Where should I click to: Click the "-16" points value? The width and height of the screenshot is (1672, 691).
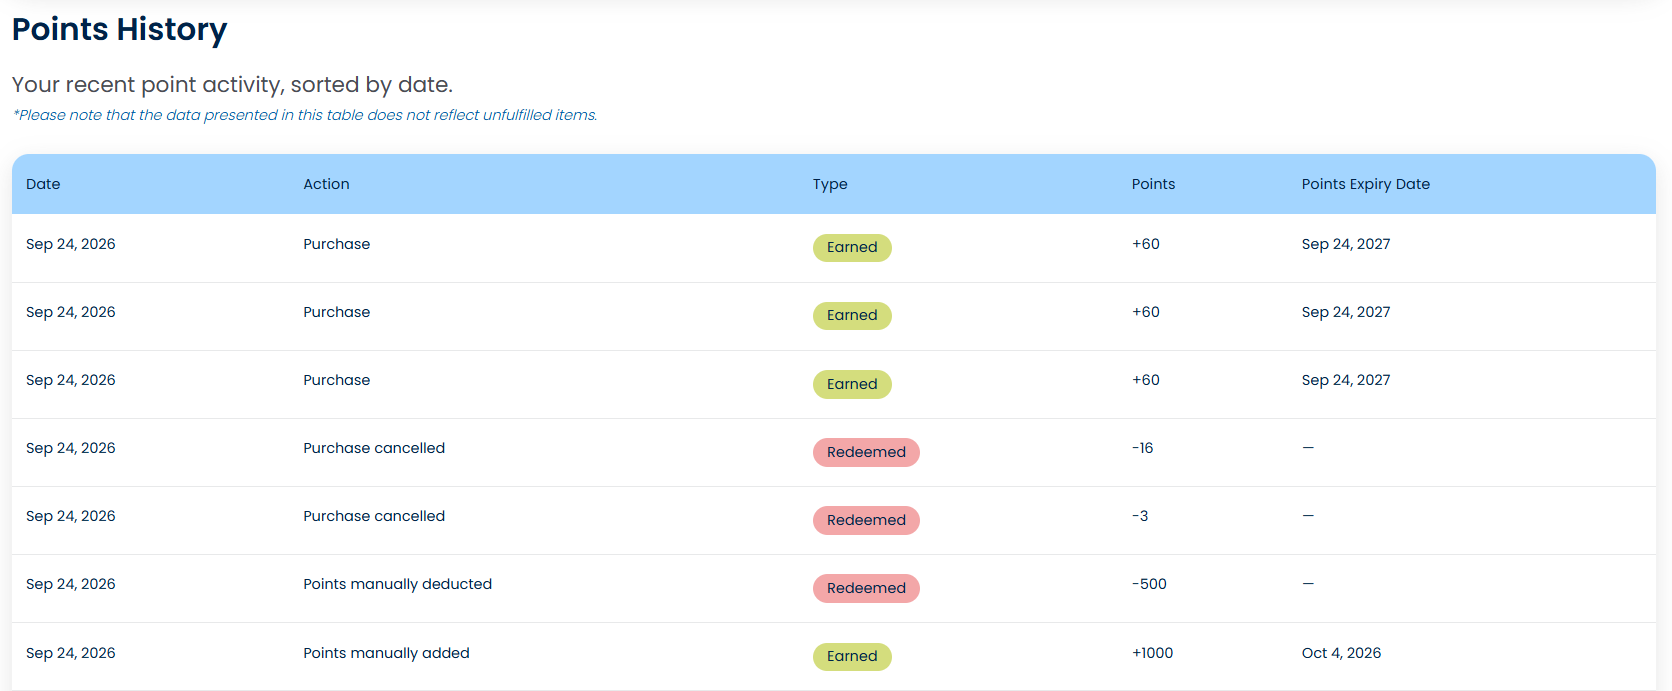tap(1142, 448)
